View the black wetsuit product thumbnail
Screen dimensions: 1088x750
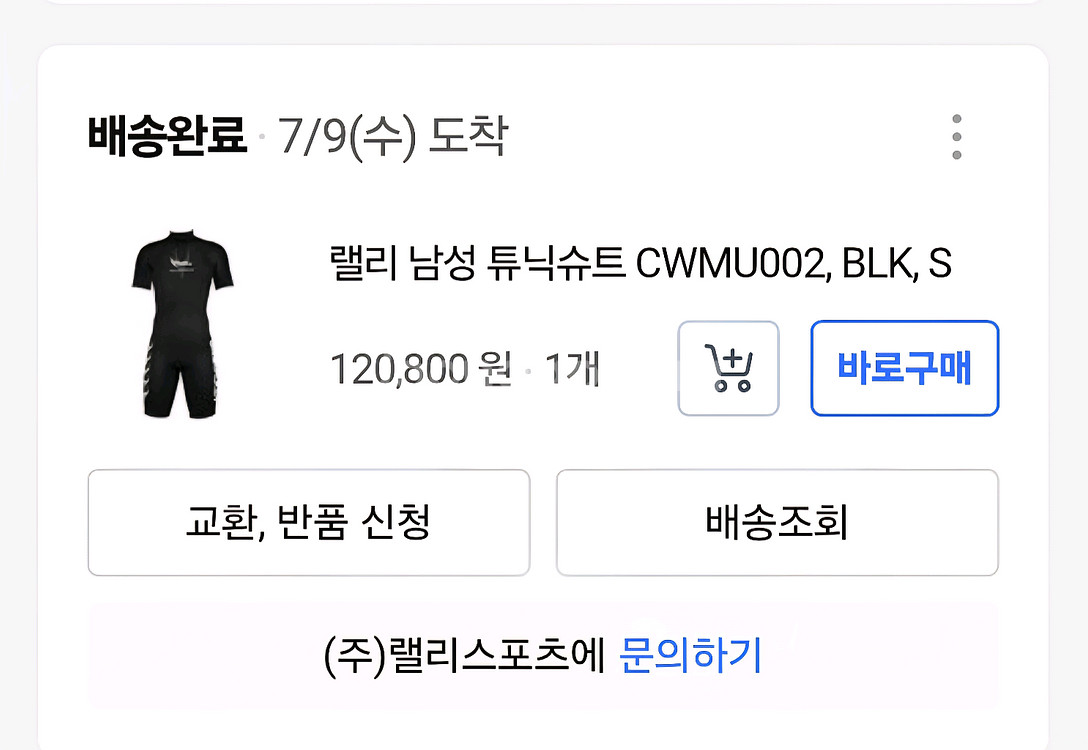(x=182, y=324)
